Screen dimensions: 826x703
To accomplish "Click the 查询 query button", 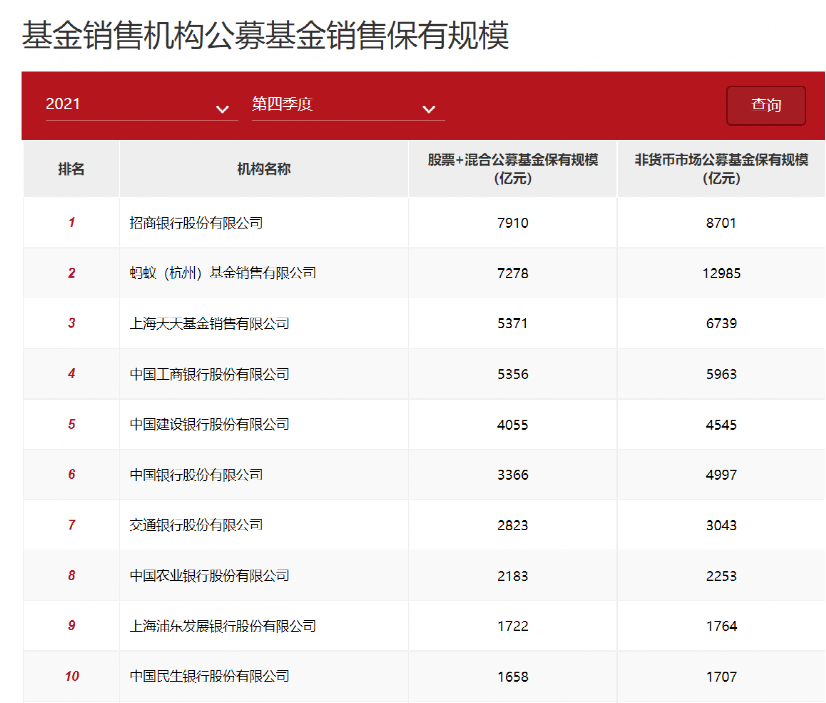I will click(x=766, y=105).
